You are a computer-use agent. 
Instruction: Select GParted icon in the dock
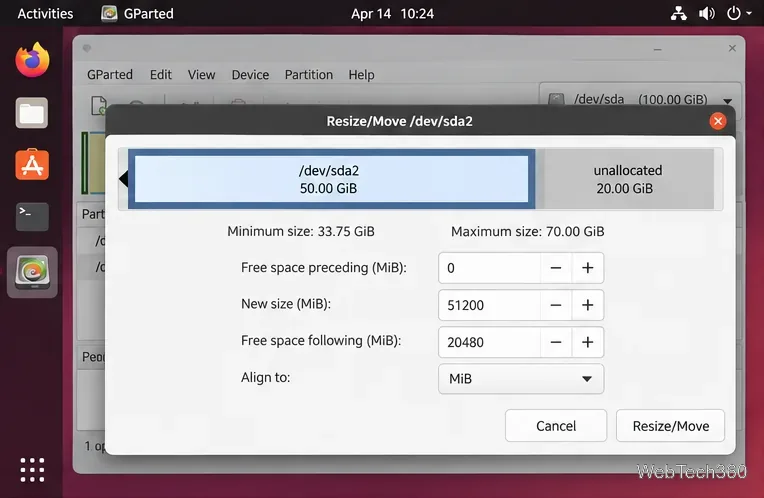32,272
